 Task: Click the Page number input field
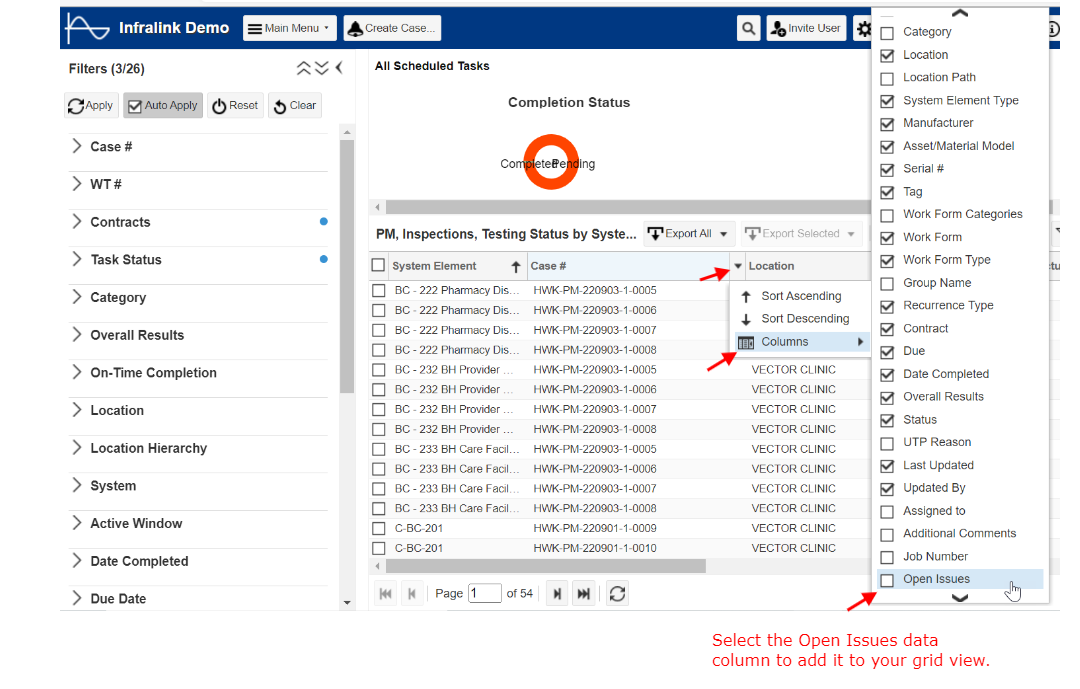click(485, 593)
